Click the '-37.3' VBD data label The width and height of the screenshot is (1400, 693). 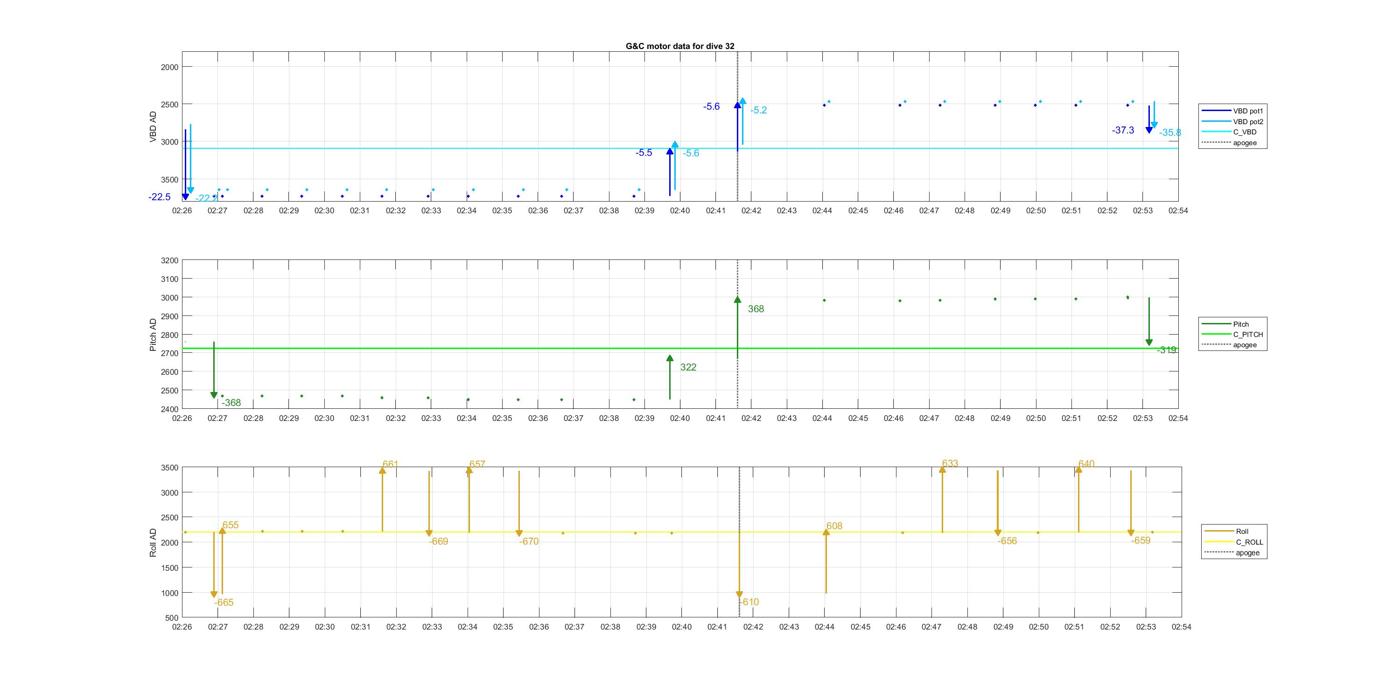point(1123,130)
